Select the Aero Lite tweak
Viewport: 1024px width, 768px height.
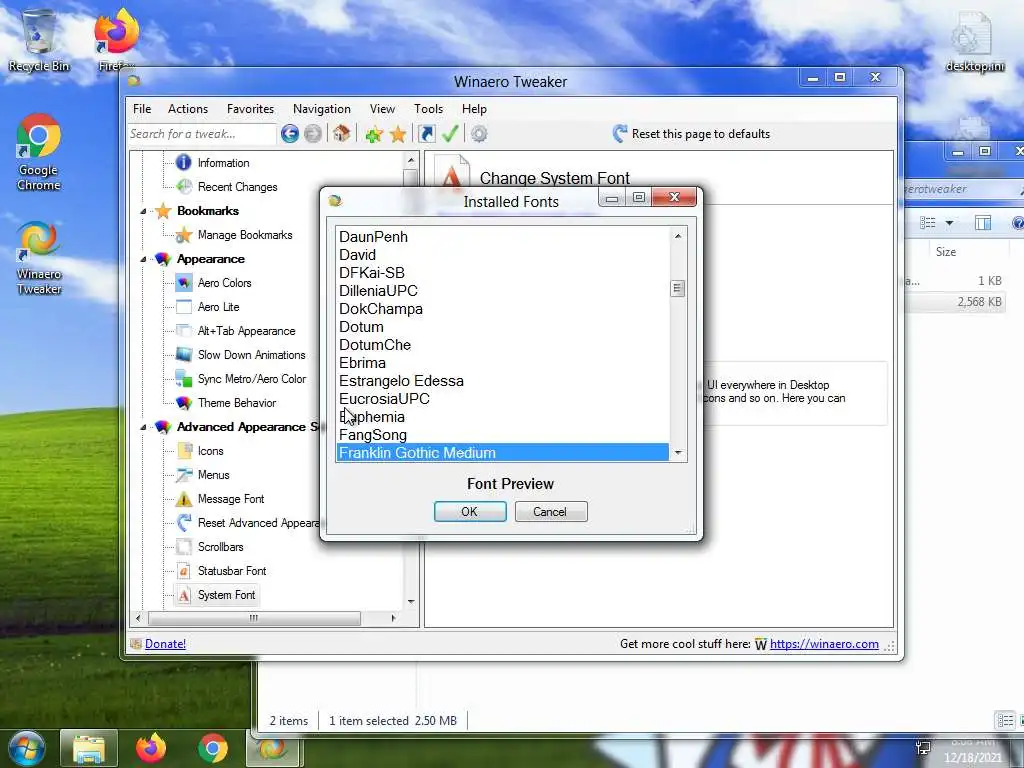pyautogui.click(x=218, y=307)
